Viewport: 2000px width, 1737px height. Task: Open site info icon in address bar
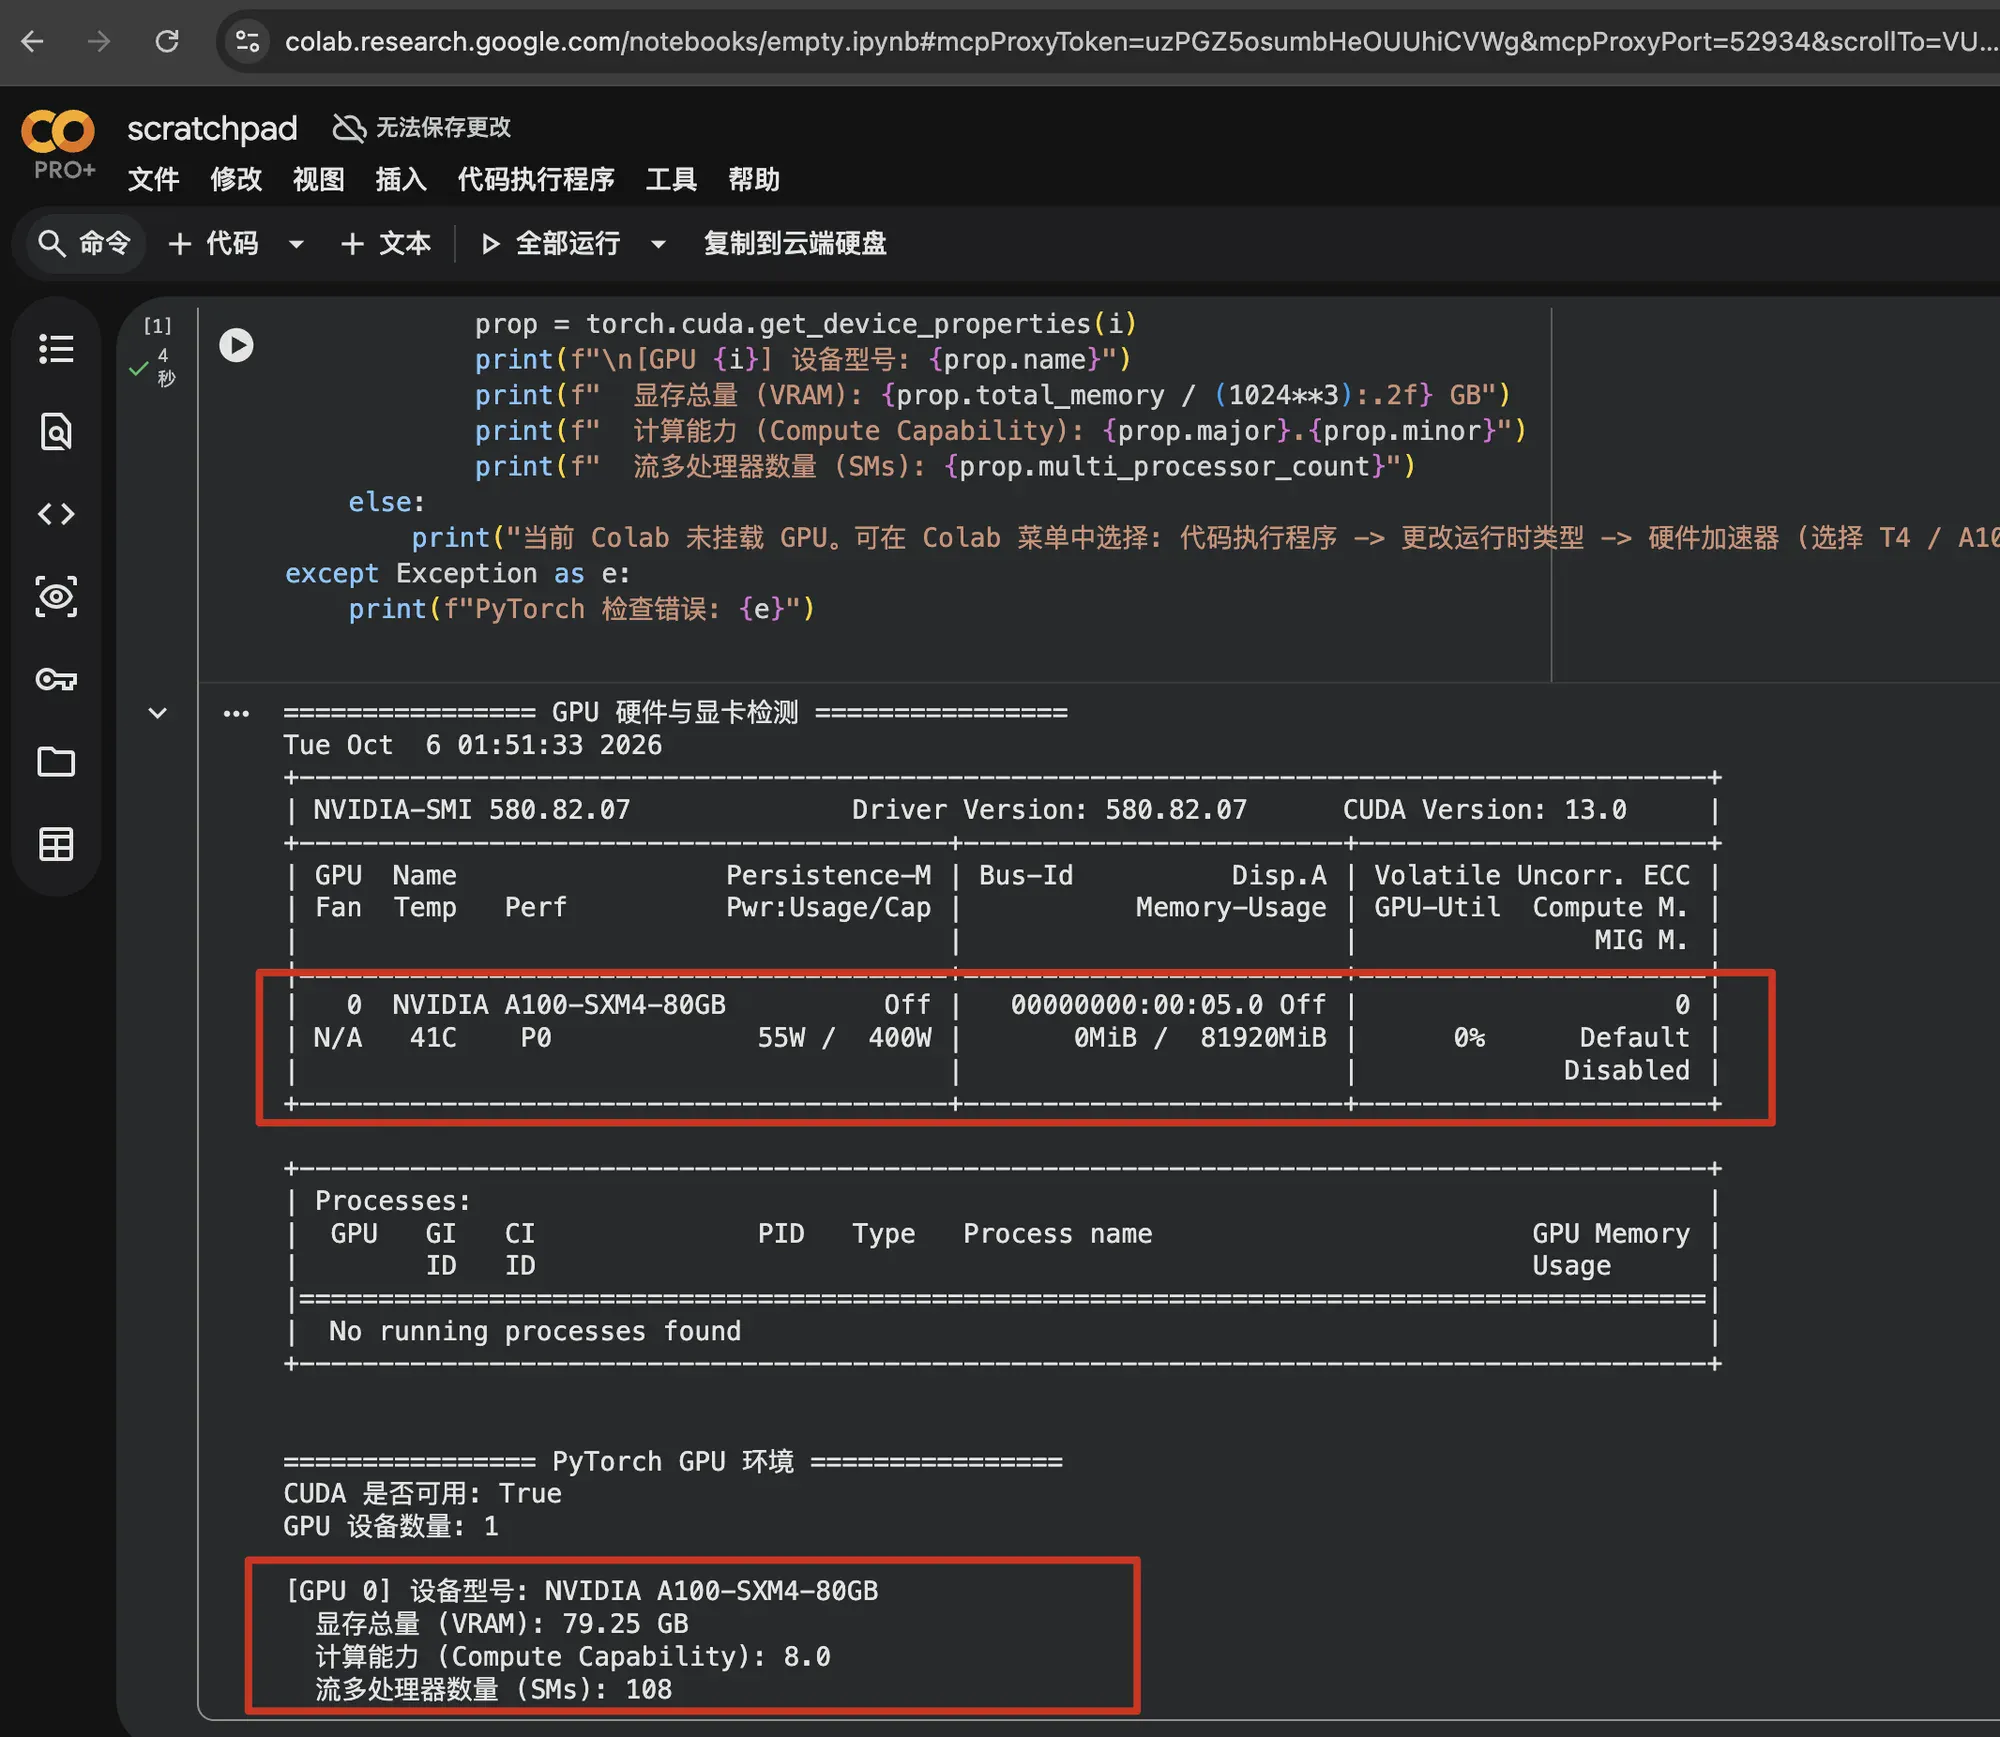point(247,41)
